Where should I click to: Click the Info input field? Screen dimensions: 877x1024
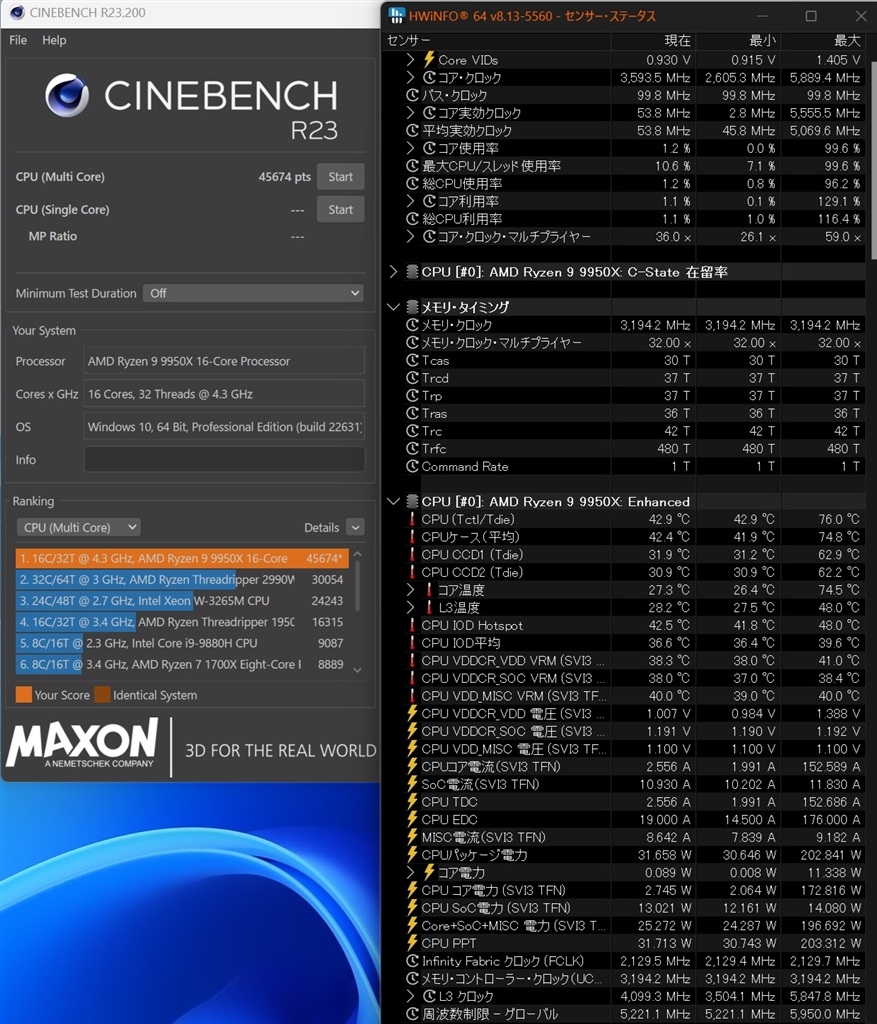tap(224, 459)
